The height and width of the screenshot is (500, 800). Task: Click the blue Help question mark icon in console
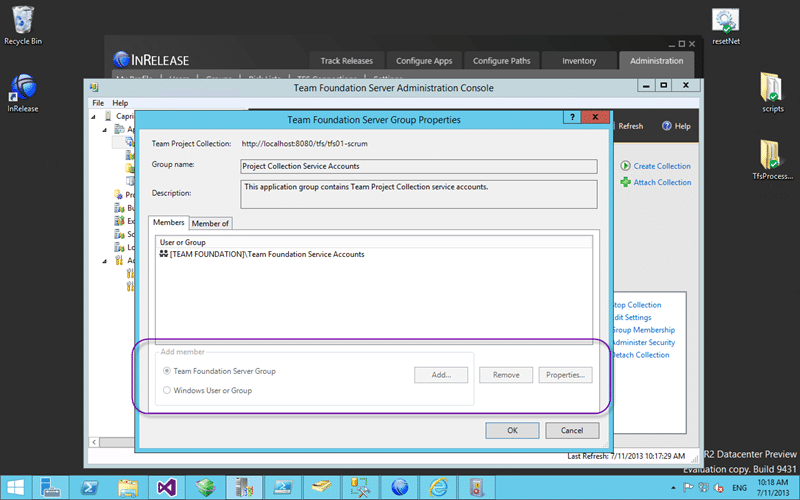[666, 126]
